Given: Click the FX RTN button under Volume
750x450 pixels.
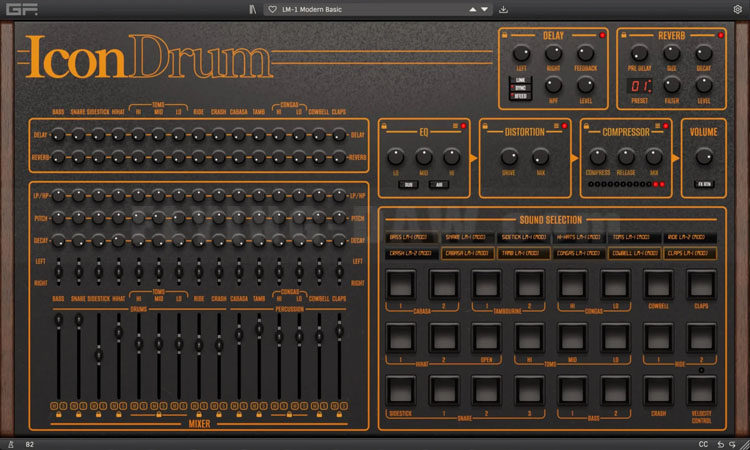Looking at the screenshot, I should tap(704, 184).
